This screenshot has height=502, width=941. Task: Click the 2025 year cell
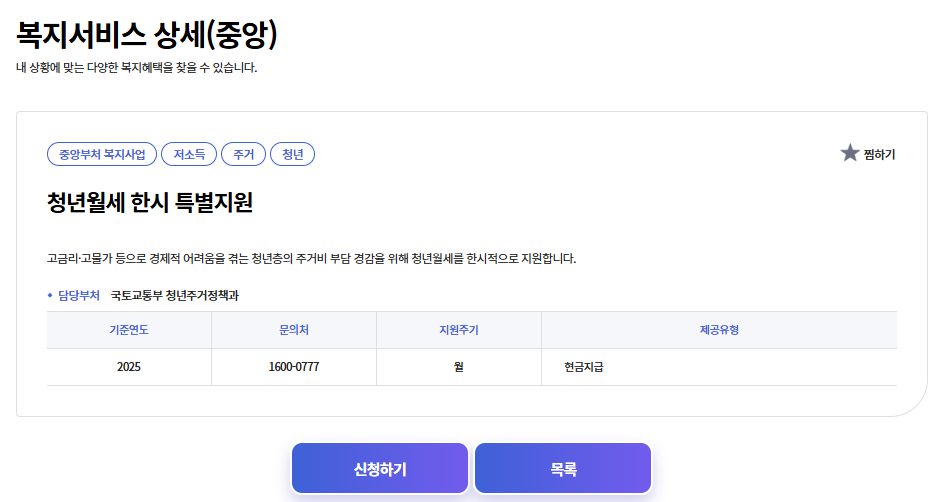pos(129,367)
